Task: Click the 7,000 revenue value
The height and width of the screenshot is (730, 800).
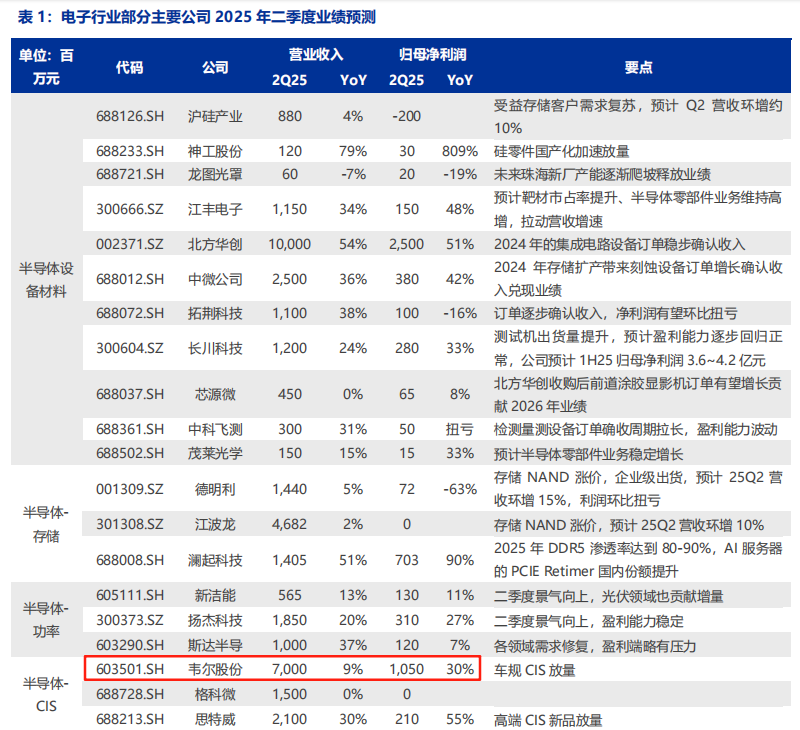Action: [x=290, y=669]
